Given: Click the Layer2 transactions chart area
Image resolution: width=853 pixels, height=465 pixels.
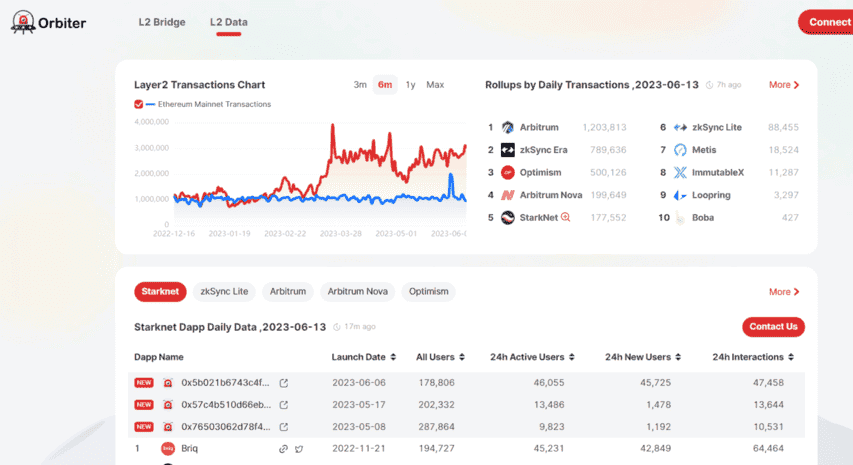Looking at the screenshot, I should coord(320,174).
